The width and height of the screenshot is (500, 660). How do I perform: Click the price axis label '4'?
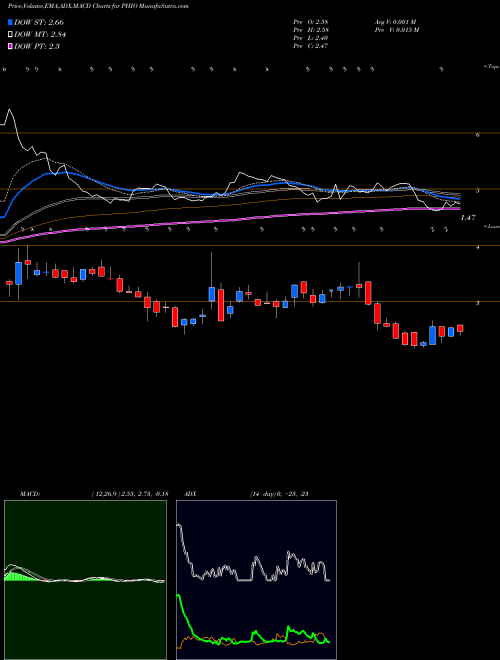tap(477, 248)
